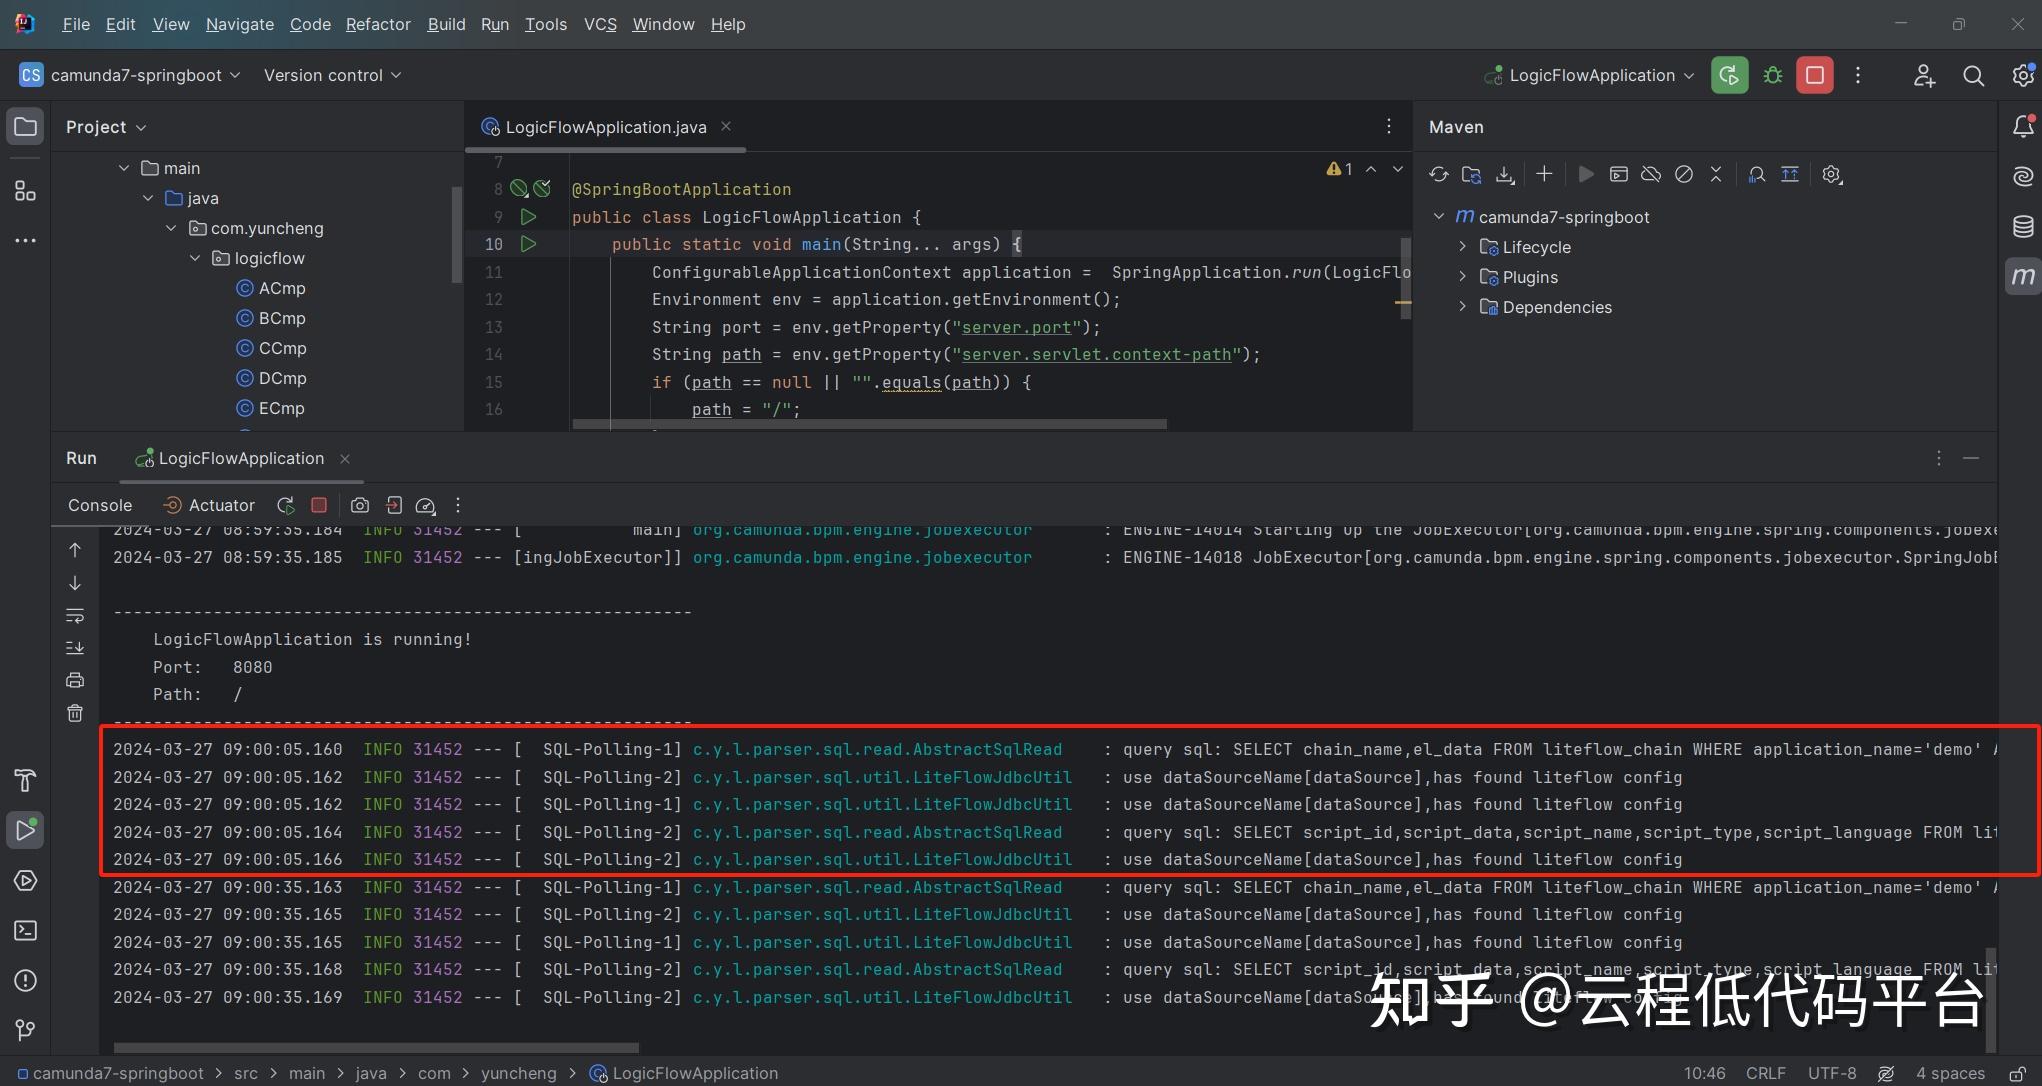2042x1086 pixels.
Task: Click the Rerun LogicFlowApplication icon
Action: [1729, 75]
